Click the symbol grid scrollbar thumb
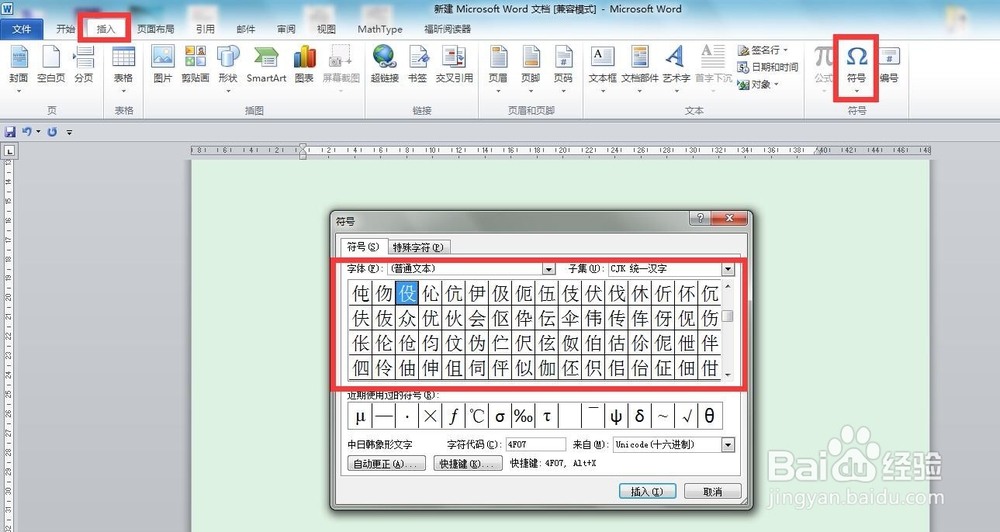This screenshot has width=1000, height=532. coord(728,316)
